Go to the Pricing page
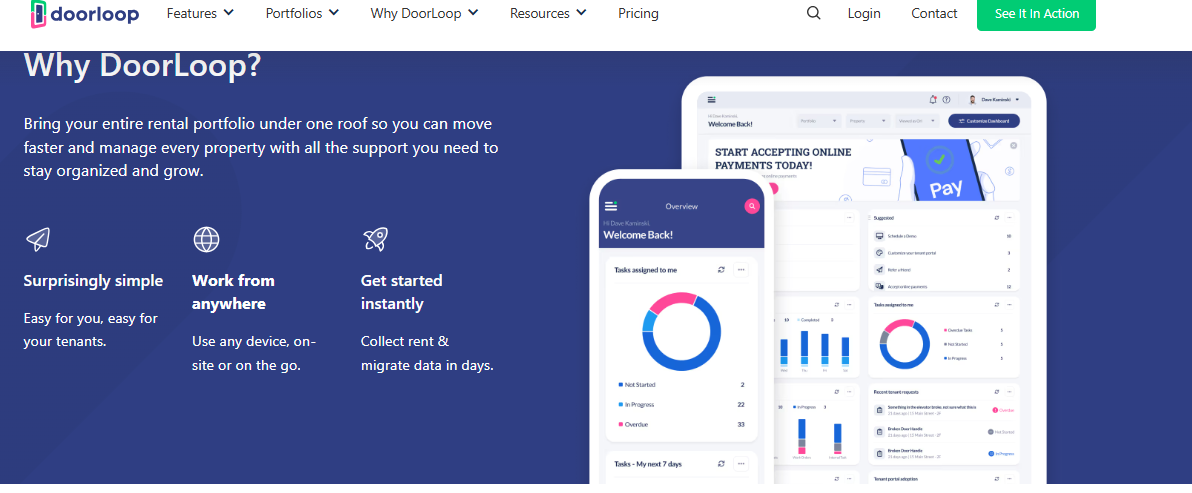1192x493 pixels. tap(639, 13)
